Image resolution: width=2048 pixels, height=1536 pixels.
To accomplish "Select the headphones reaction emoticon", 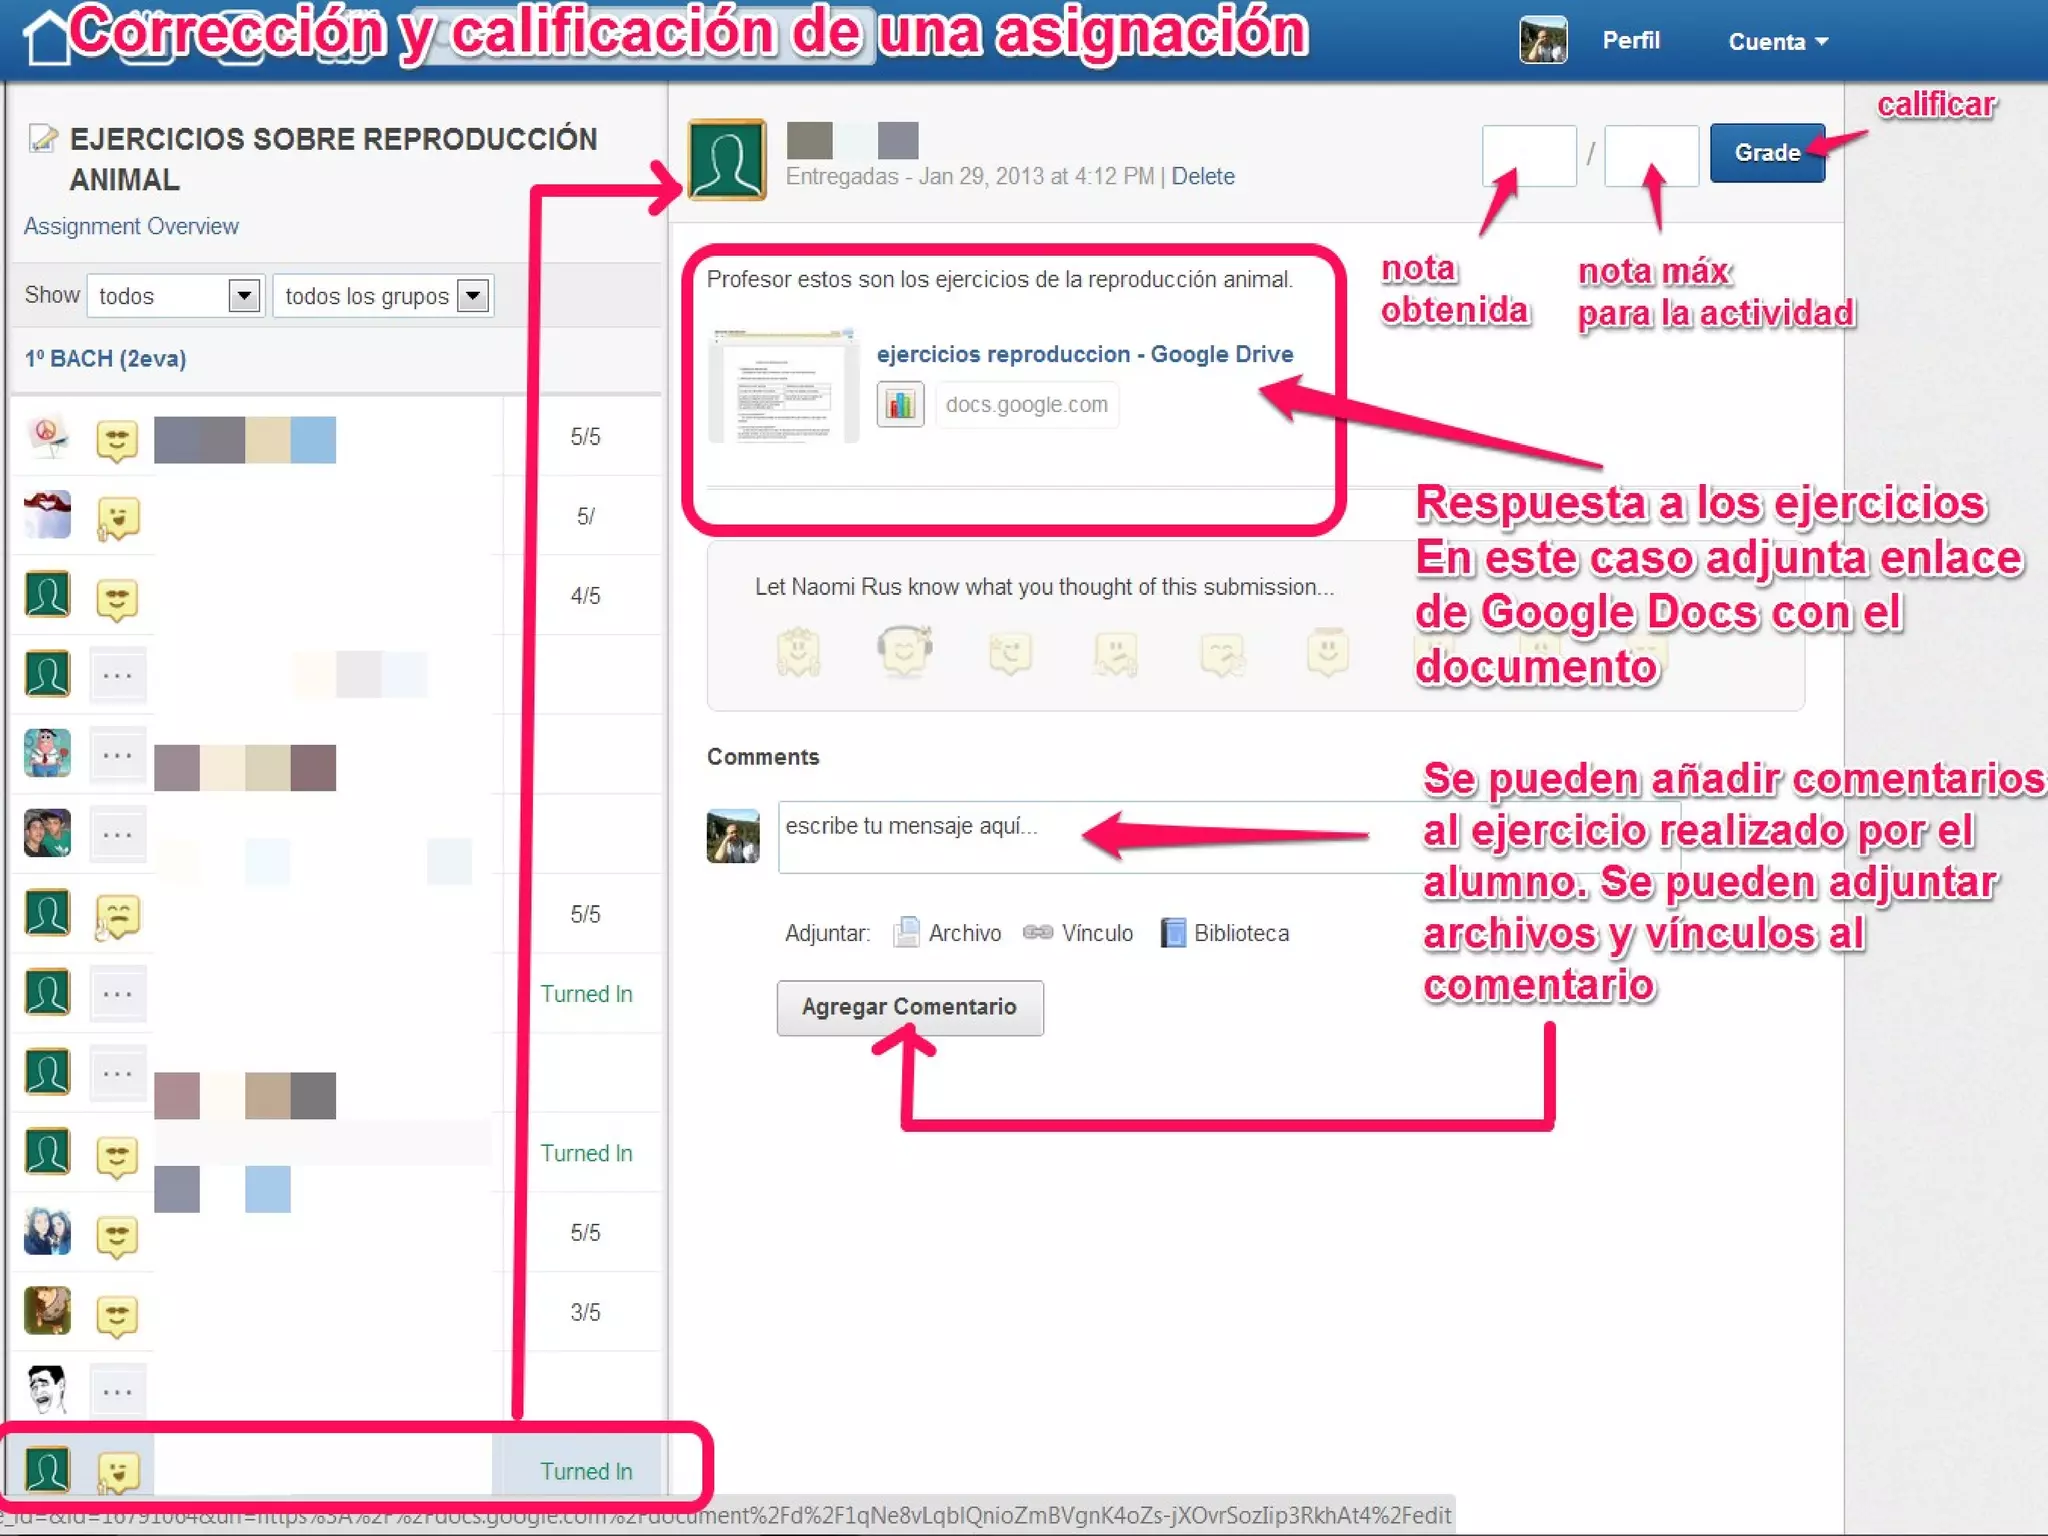I will coord(904,652).
